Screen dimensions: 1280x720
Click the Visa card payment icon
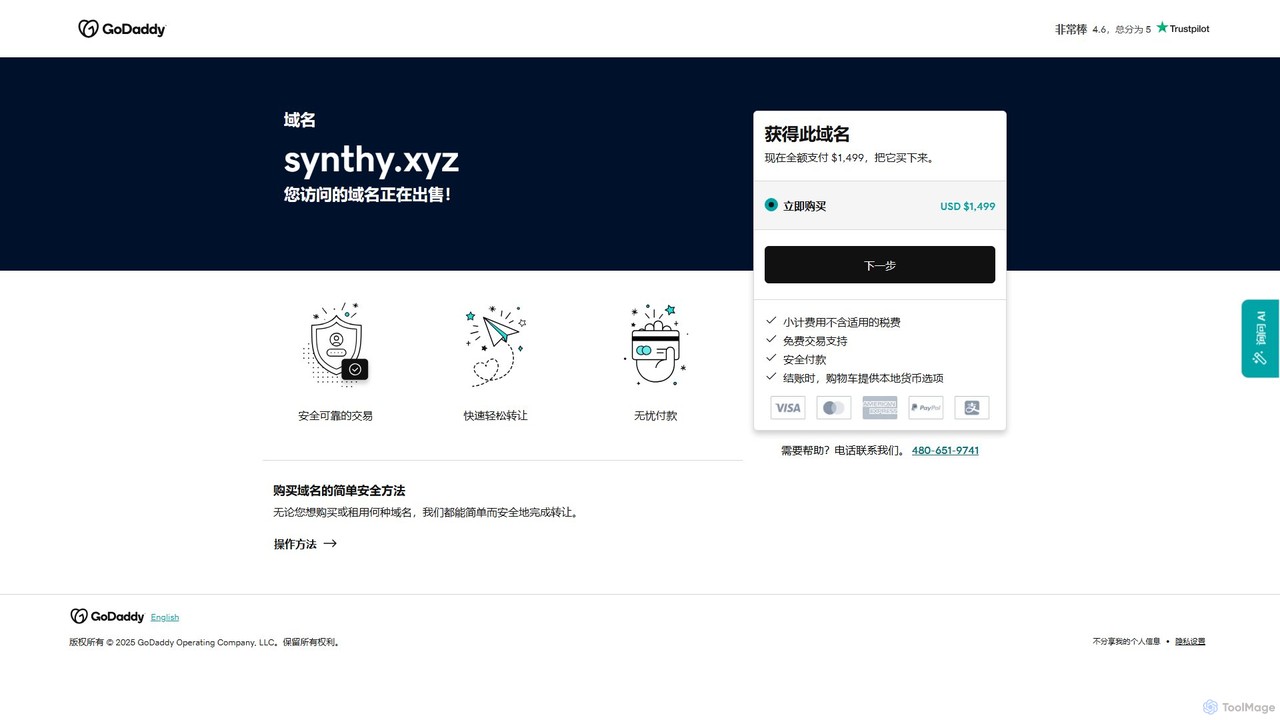(x=788, y=407)
